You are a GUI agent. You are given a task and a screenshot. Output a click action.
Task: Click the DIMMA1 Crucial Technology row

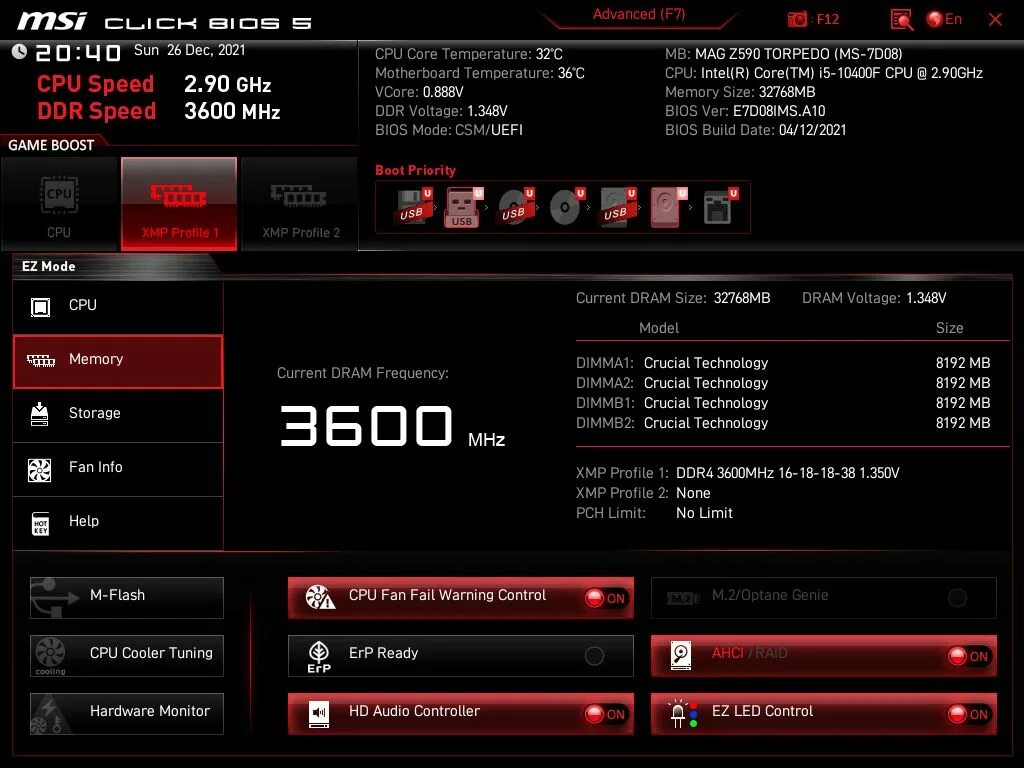pyautogui.click(x=783, y=363)
